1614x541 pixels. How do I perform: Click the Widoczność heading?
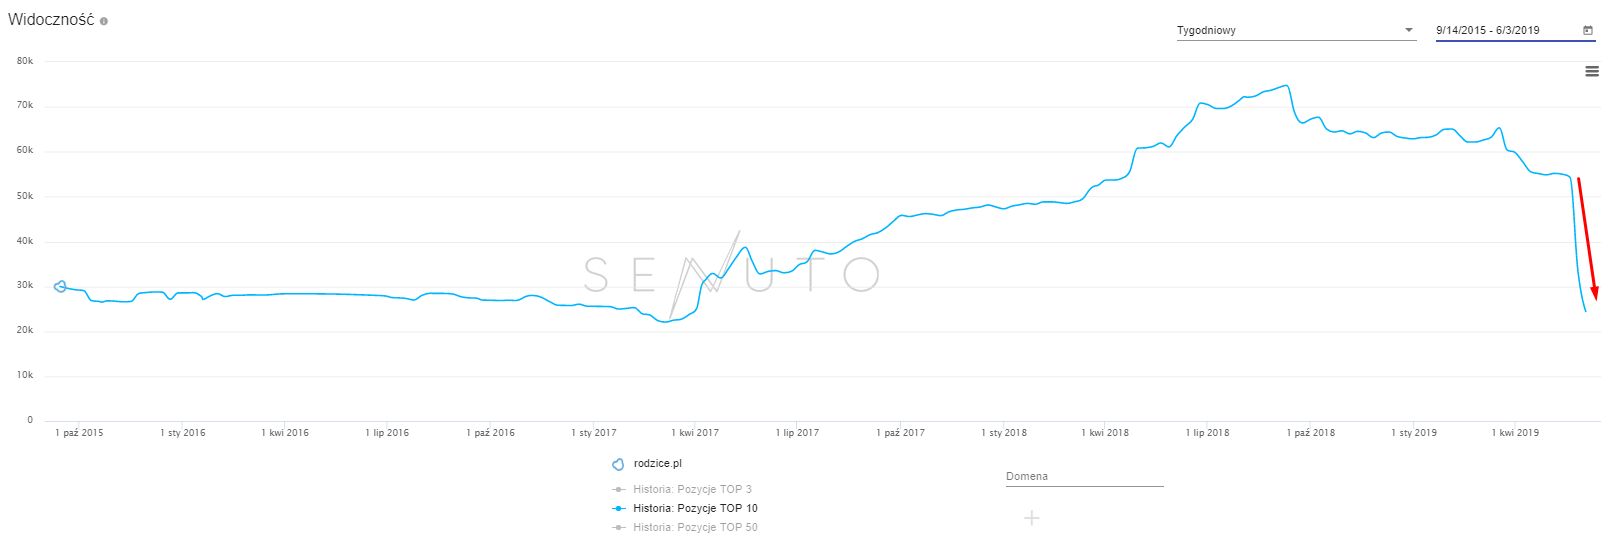[x=51, y=20]
